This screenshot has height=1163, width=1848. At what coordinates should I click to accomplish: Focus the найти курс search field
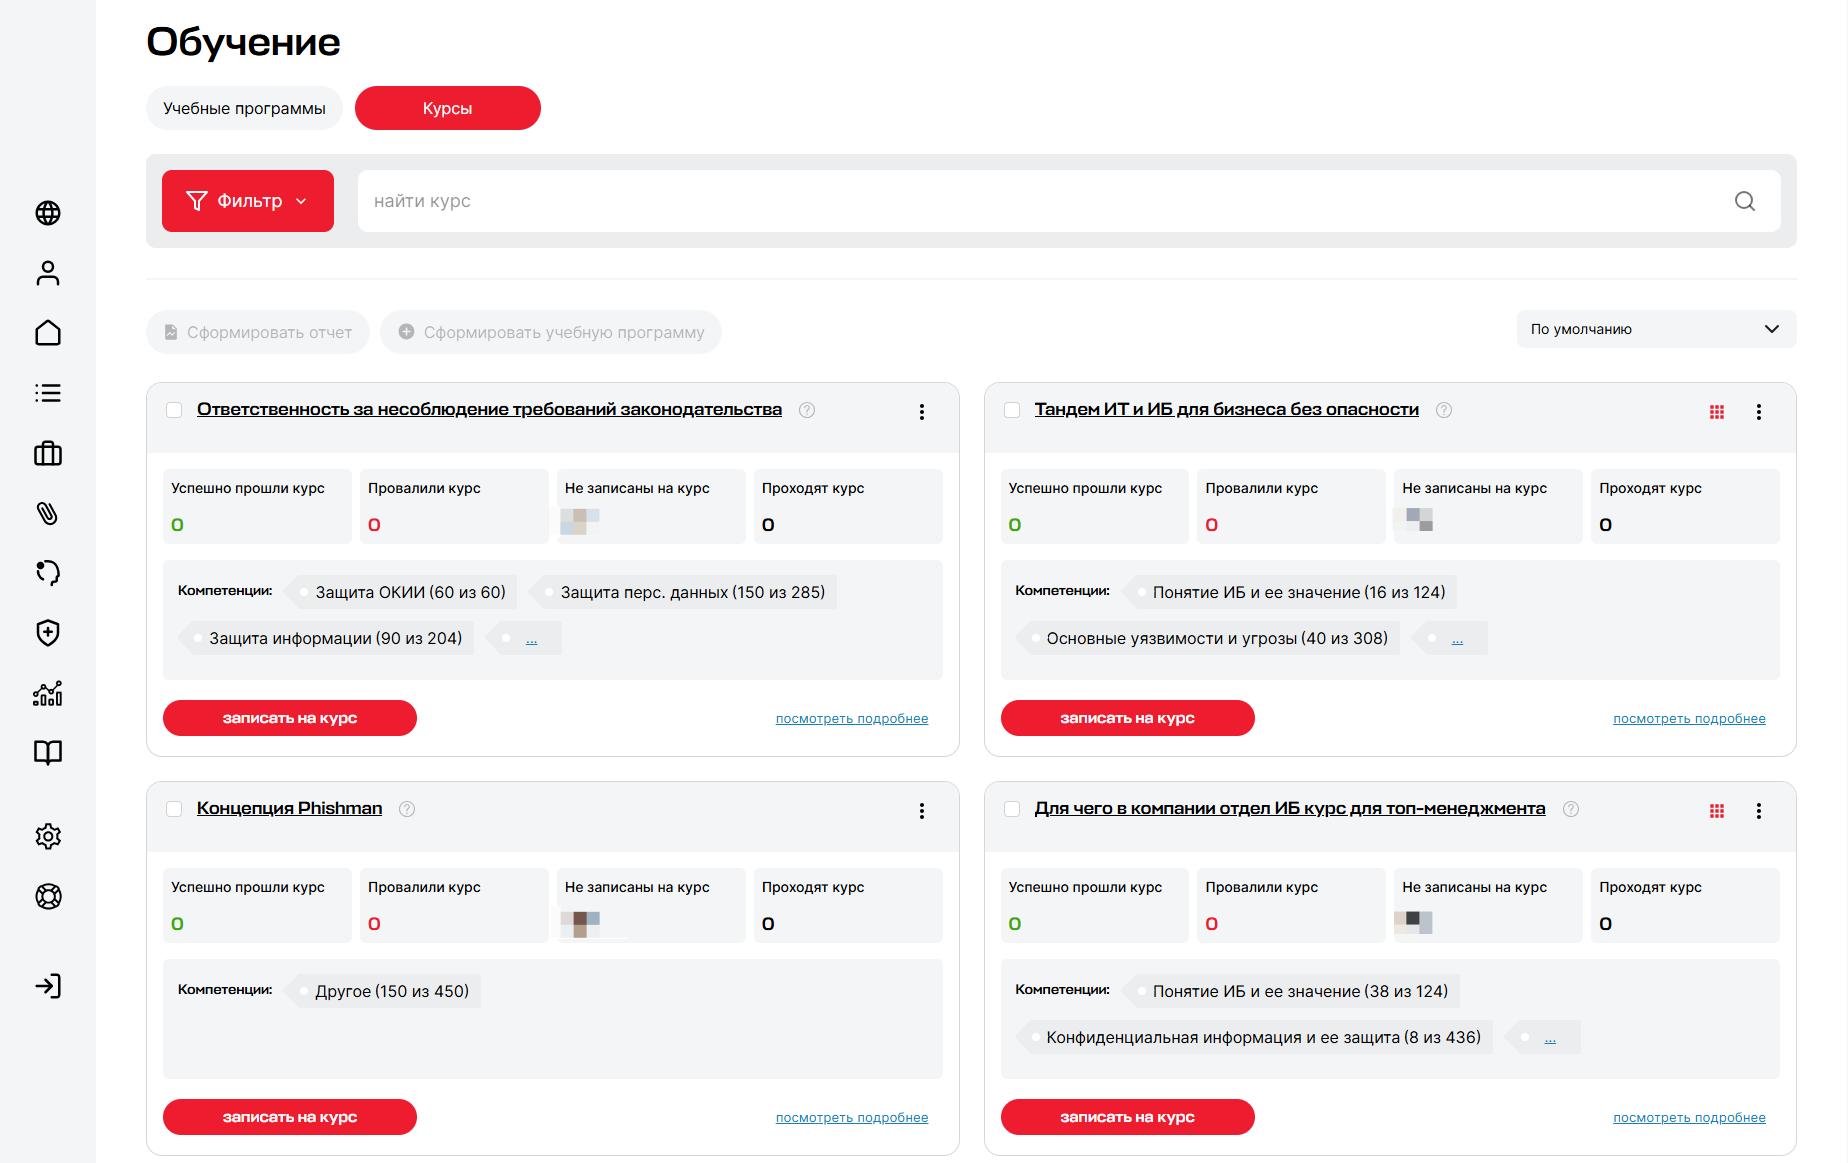[1069, 201]
